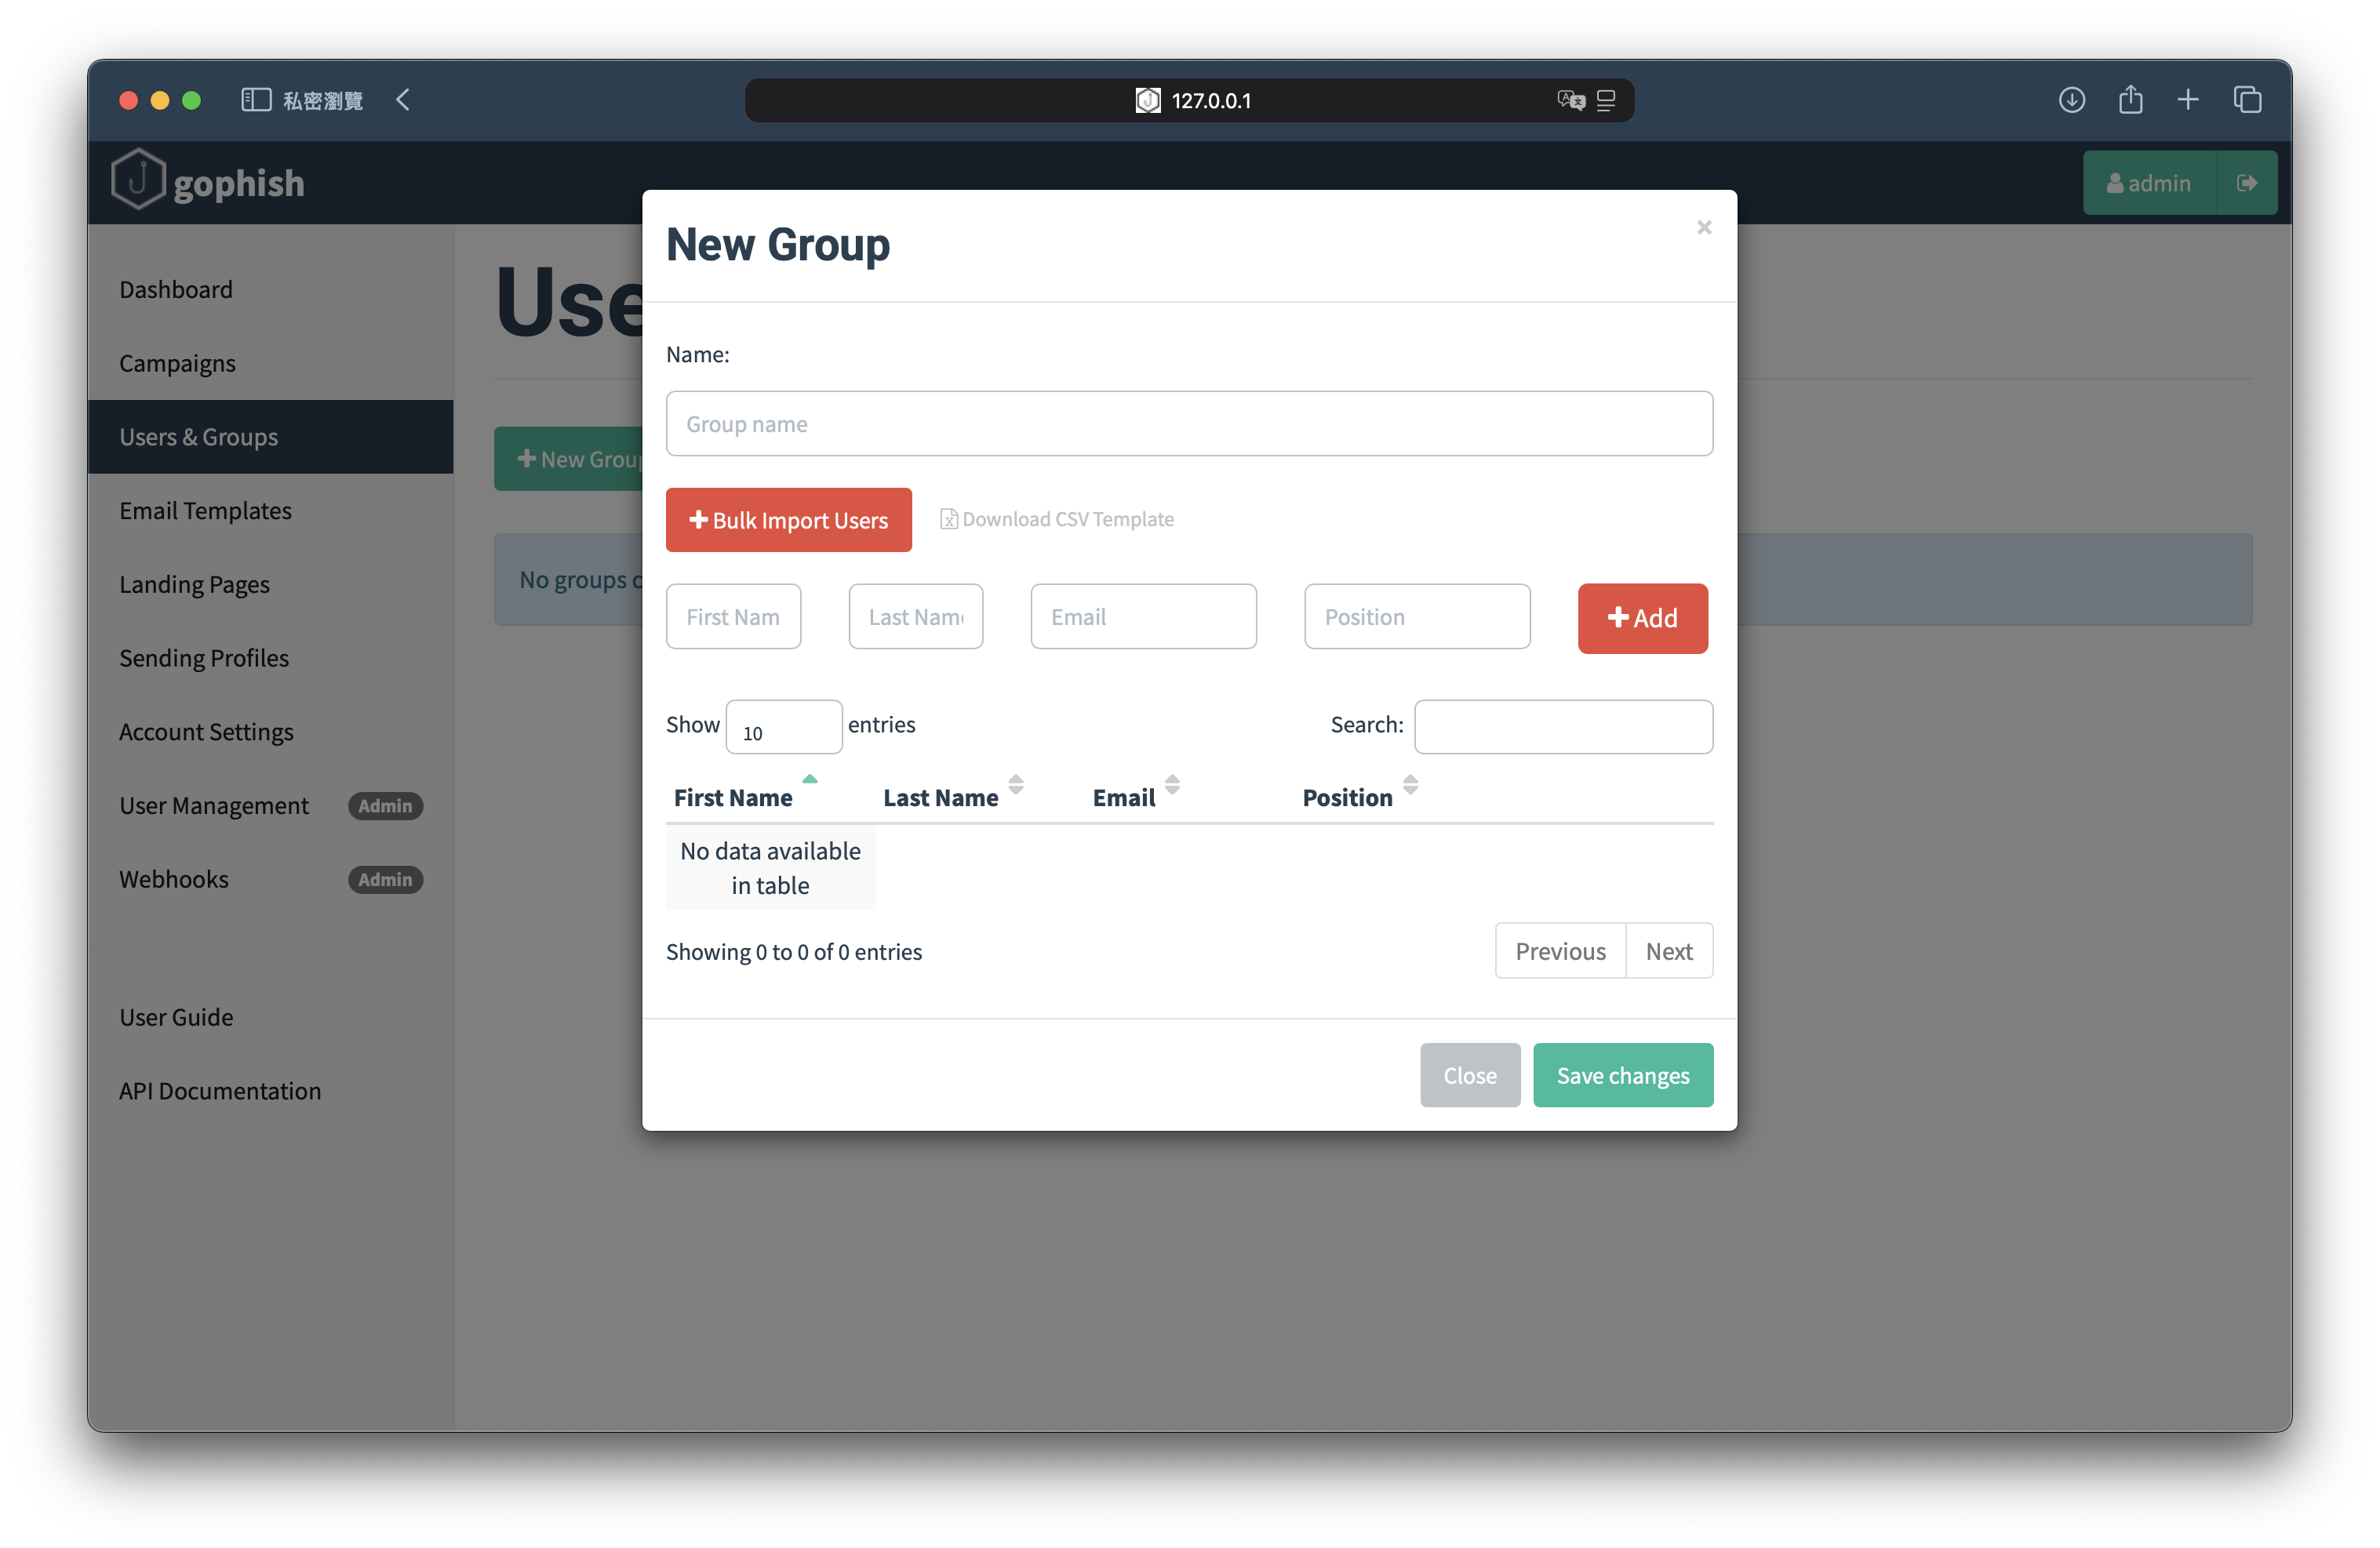
Task: Click the share icon in the browser toolbar
Action: pos(2130,100)
